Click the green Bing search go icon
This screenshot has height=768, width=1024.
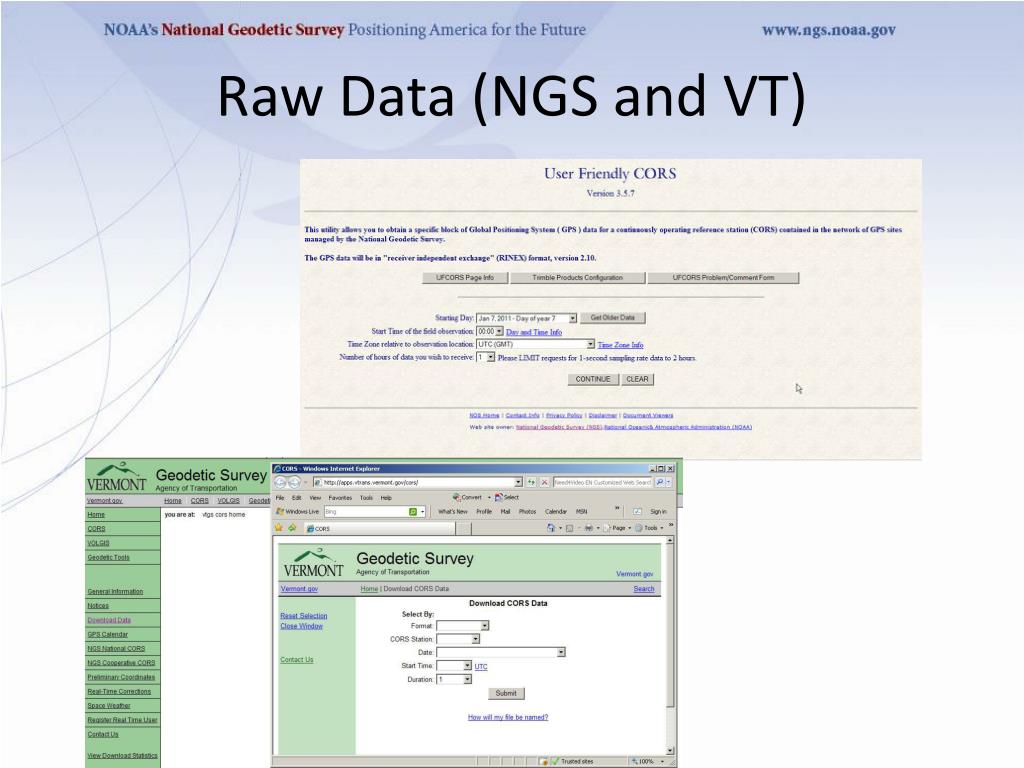(413, 511)
